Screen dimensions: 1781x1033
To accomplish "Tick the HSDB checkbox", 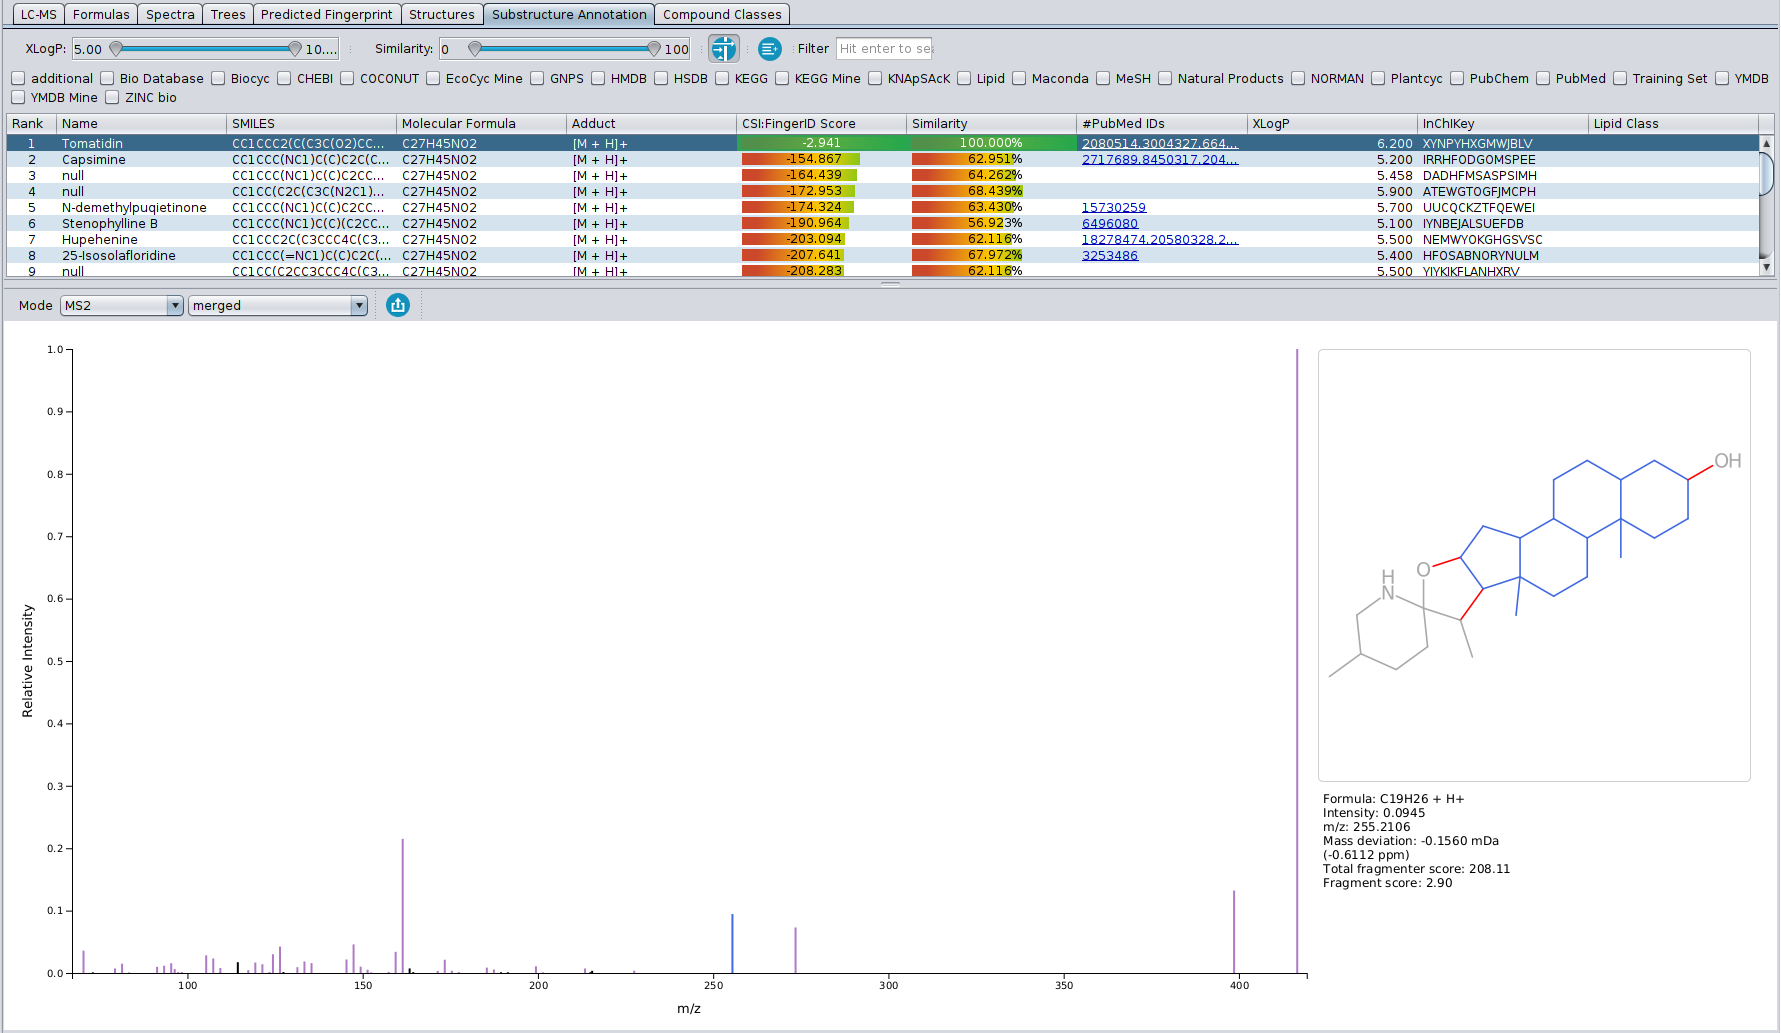I will pyautogui.click(x=661, y=78).
